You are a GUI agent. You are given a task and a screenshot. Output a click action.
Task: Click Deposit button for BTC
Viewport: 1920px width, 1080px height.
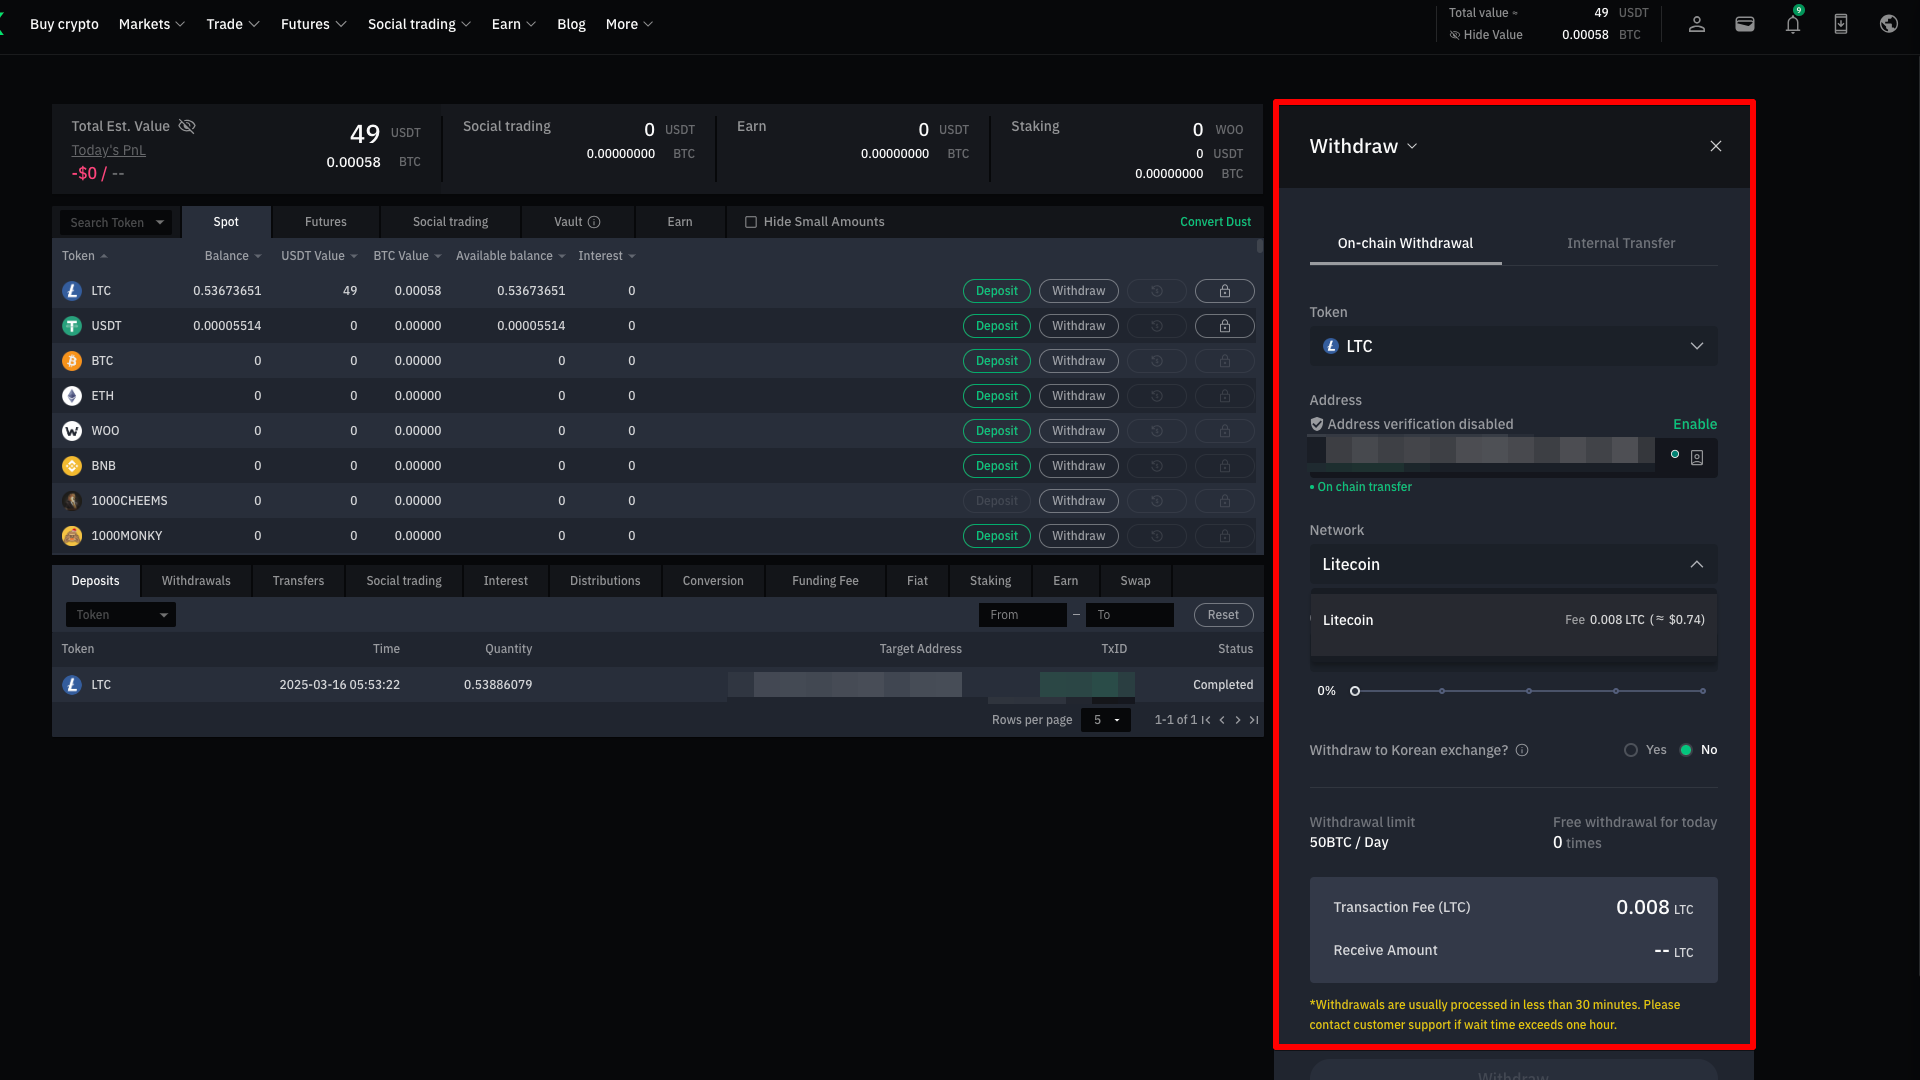pyautogui.click(x=997, y=361)
